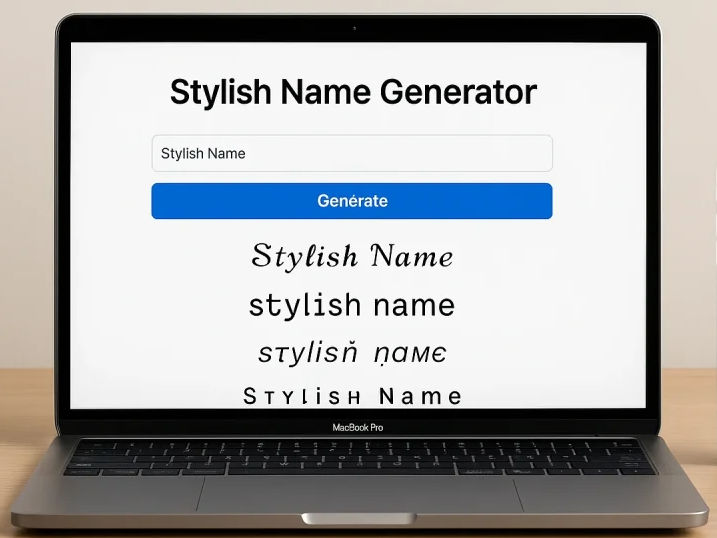
Task: Pick the italic small-caps stylish name result
Action: coord(352,353)
